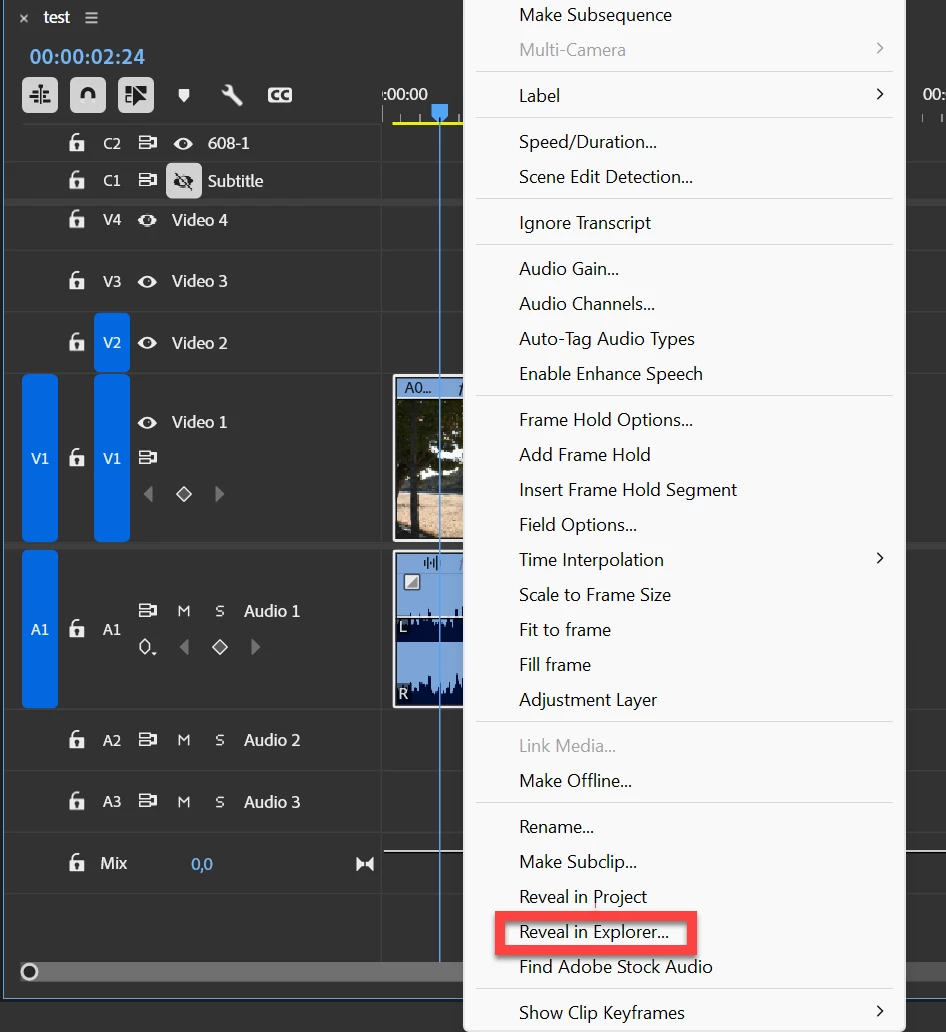The image size is (946, 1032).
Task: Expand Show Clip Keyframes submenu
Action: [683, 1013]
